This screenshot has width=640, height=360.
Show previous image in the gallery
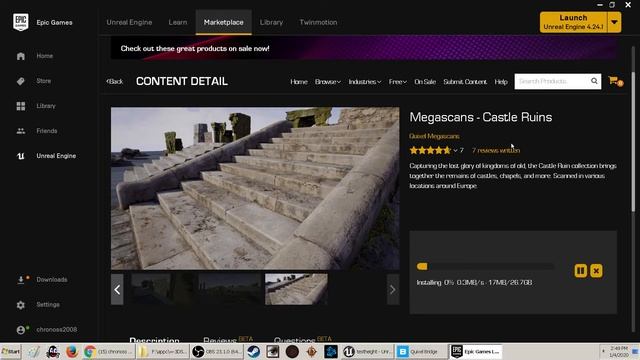(117, 289)
